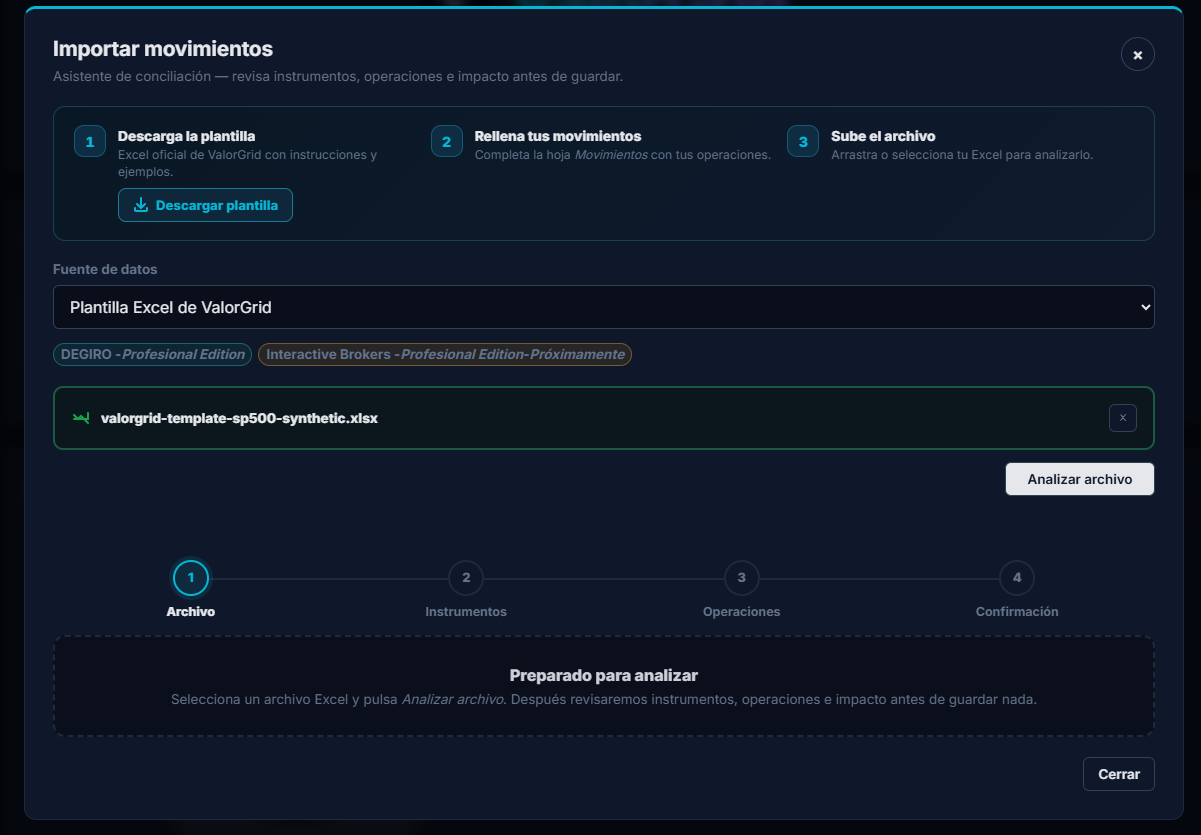
Task: Click the Importar movimientos title
Action: (163, 48)
